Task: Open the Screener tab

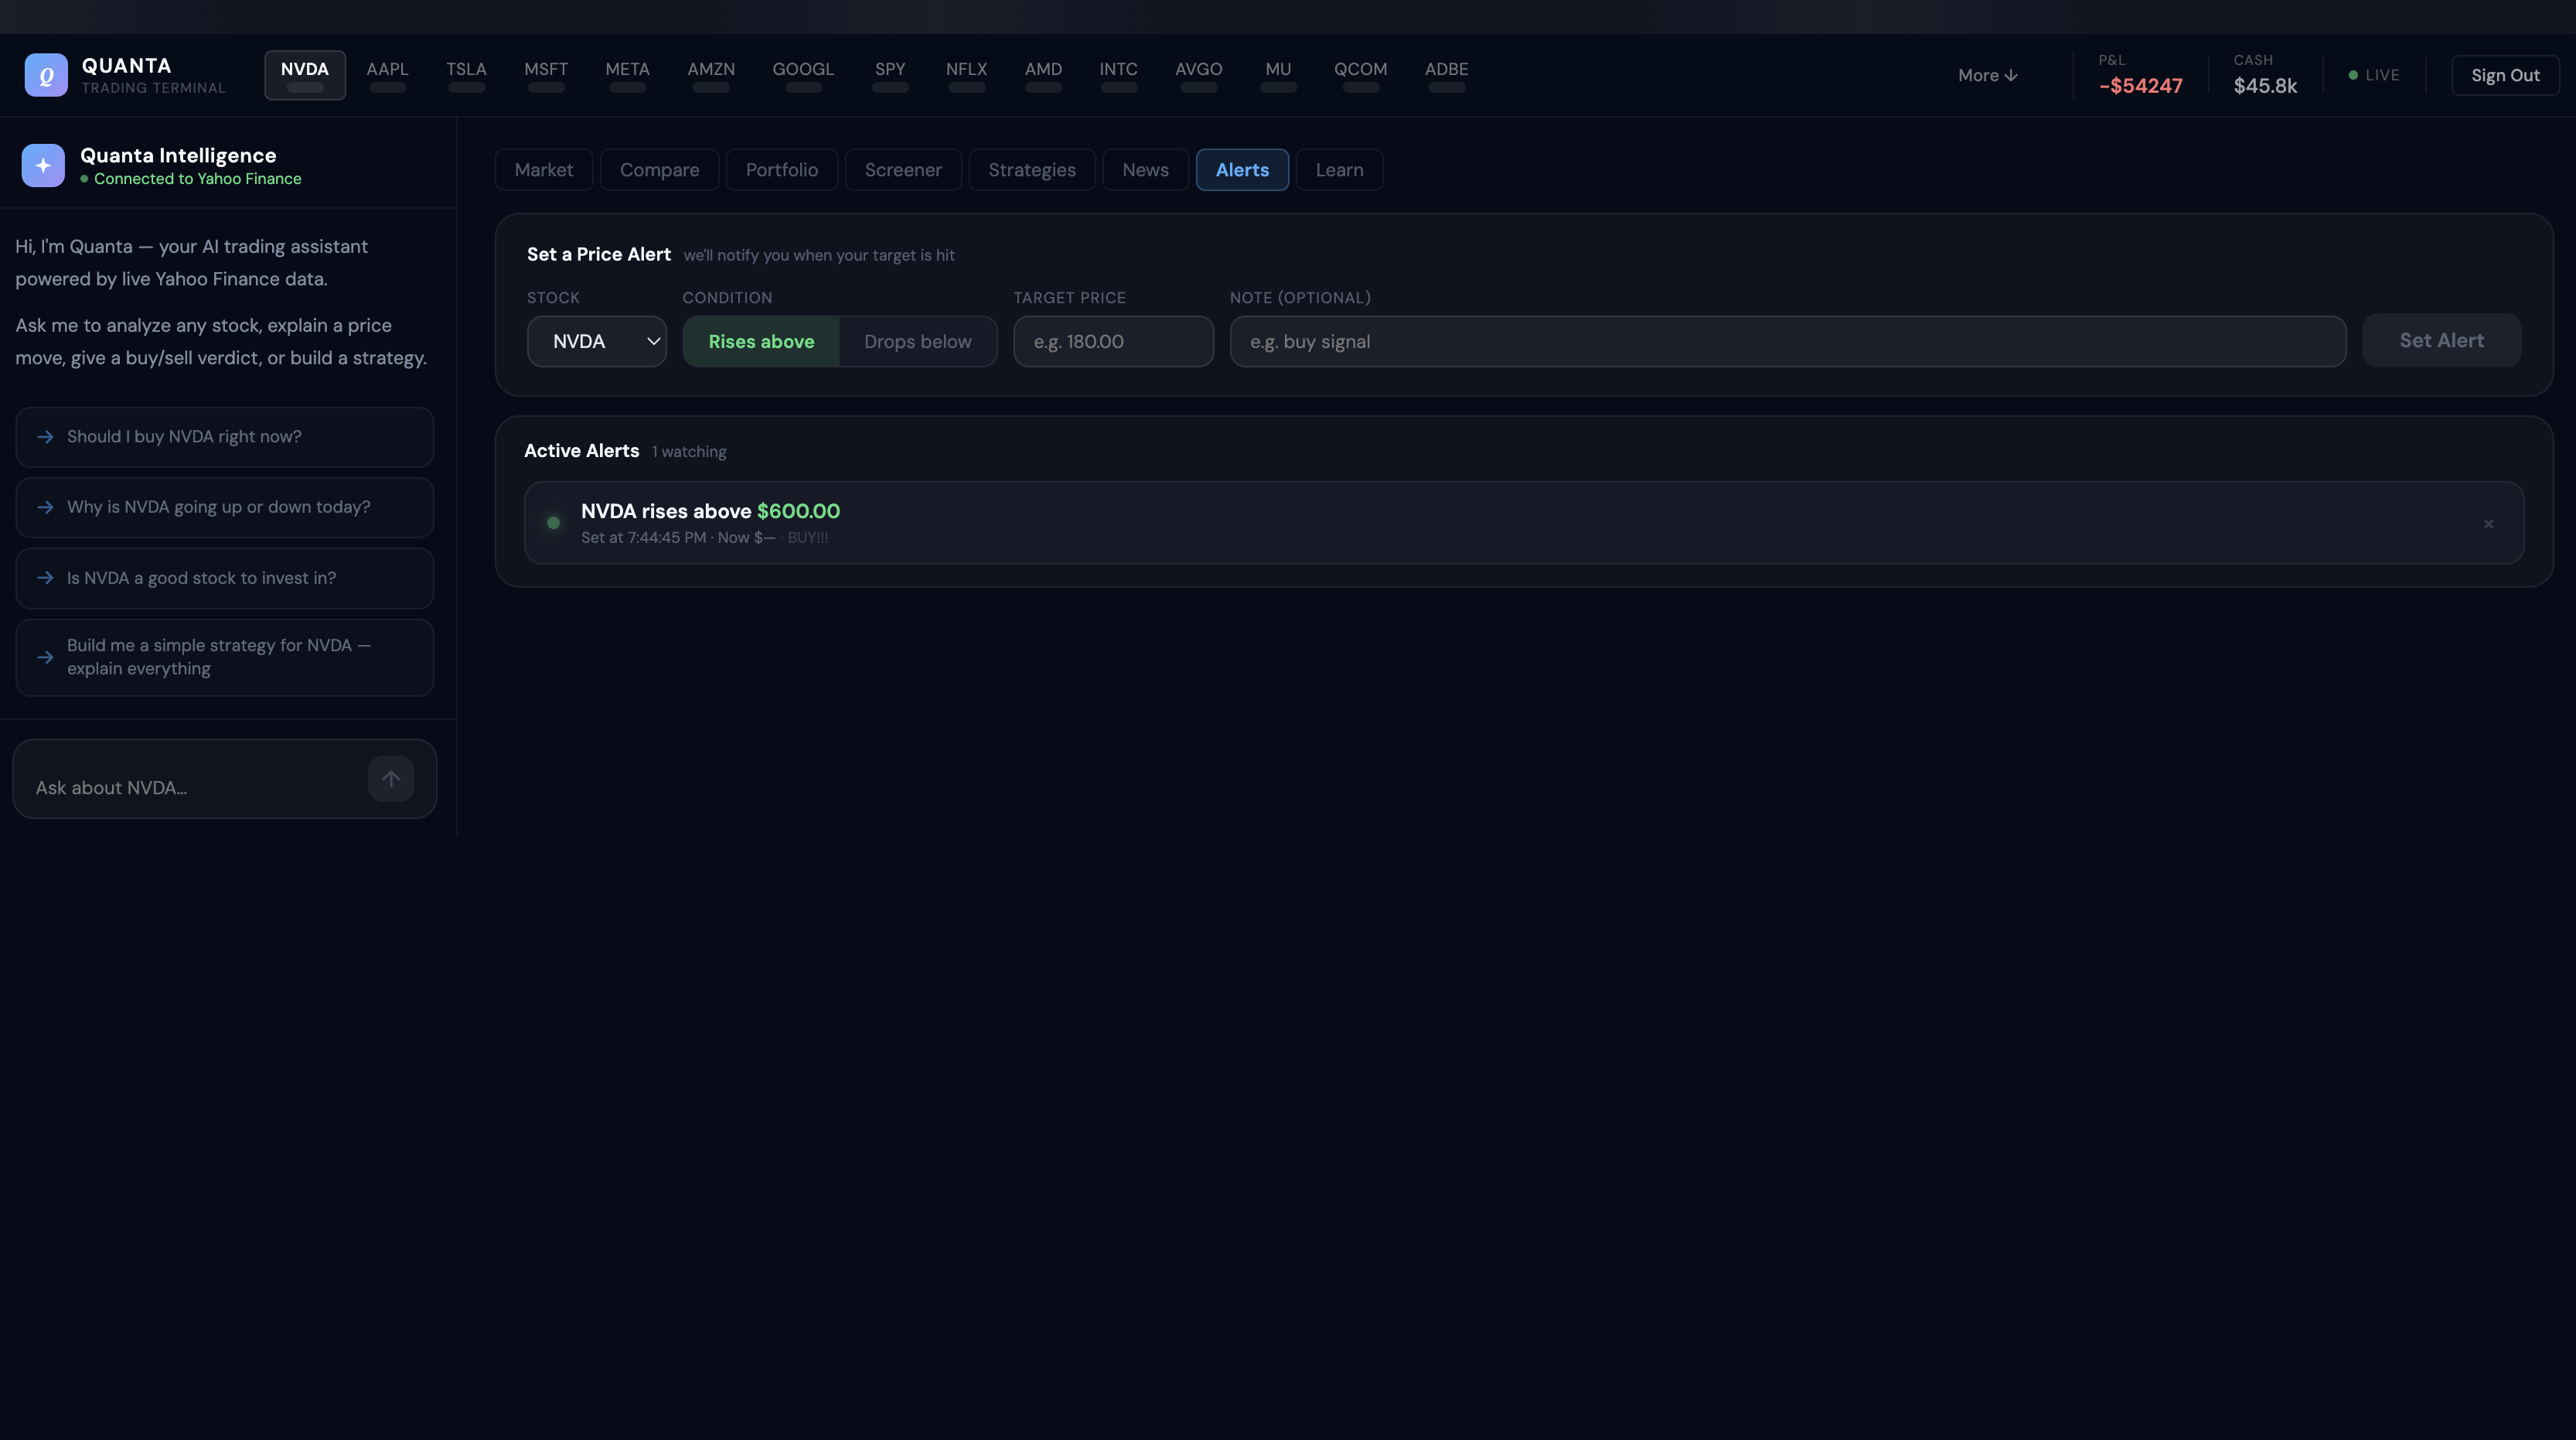Action: pos(902,170)
